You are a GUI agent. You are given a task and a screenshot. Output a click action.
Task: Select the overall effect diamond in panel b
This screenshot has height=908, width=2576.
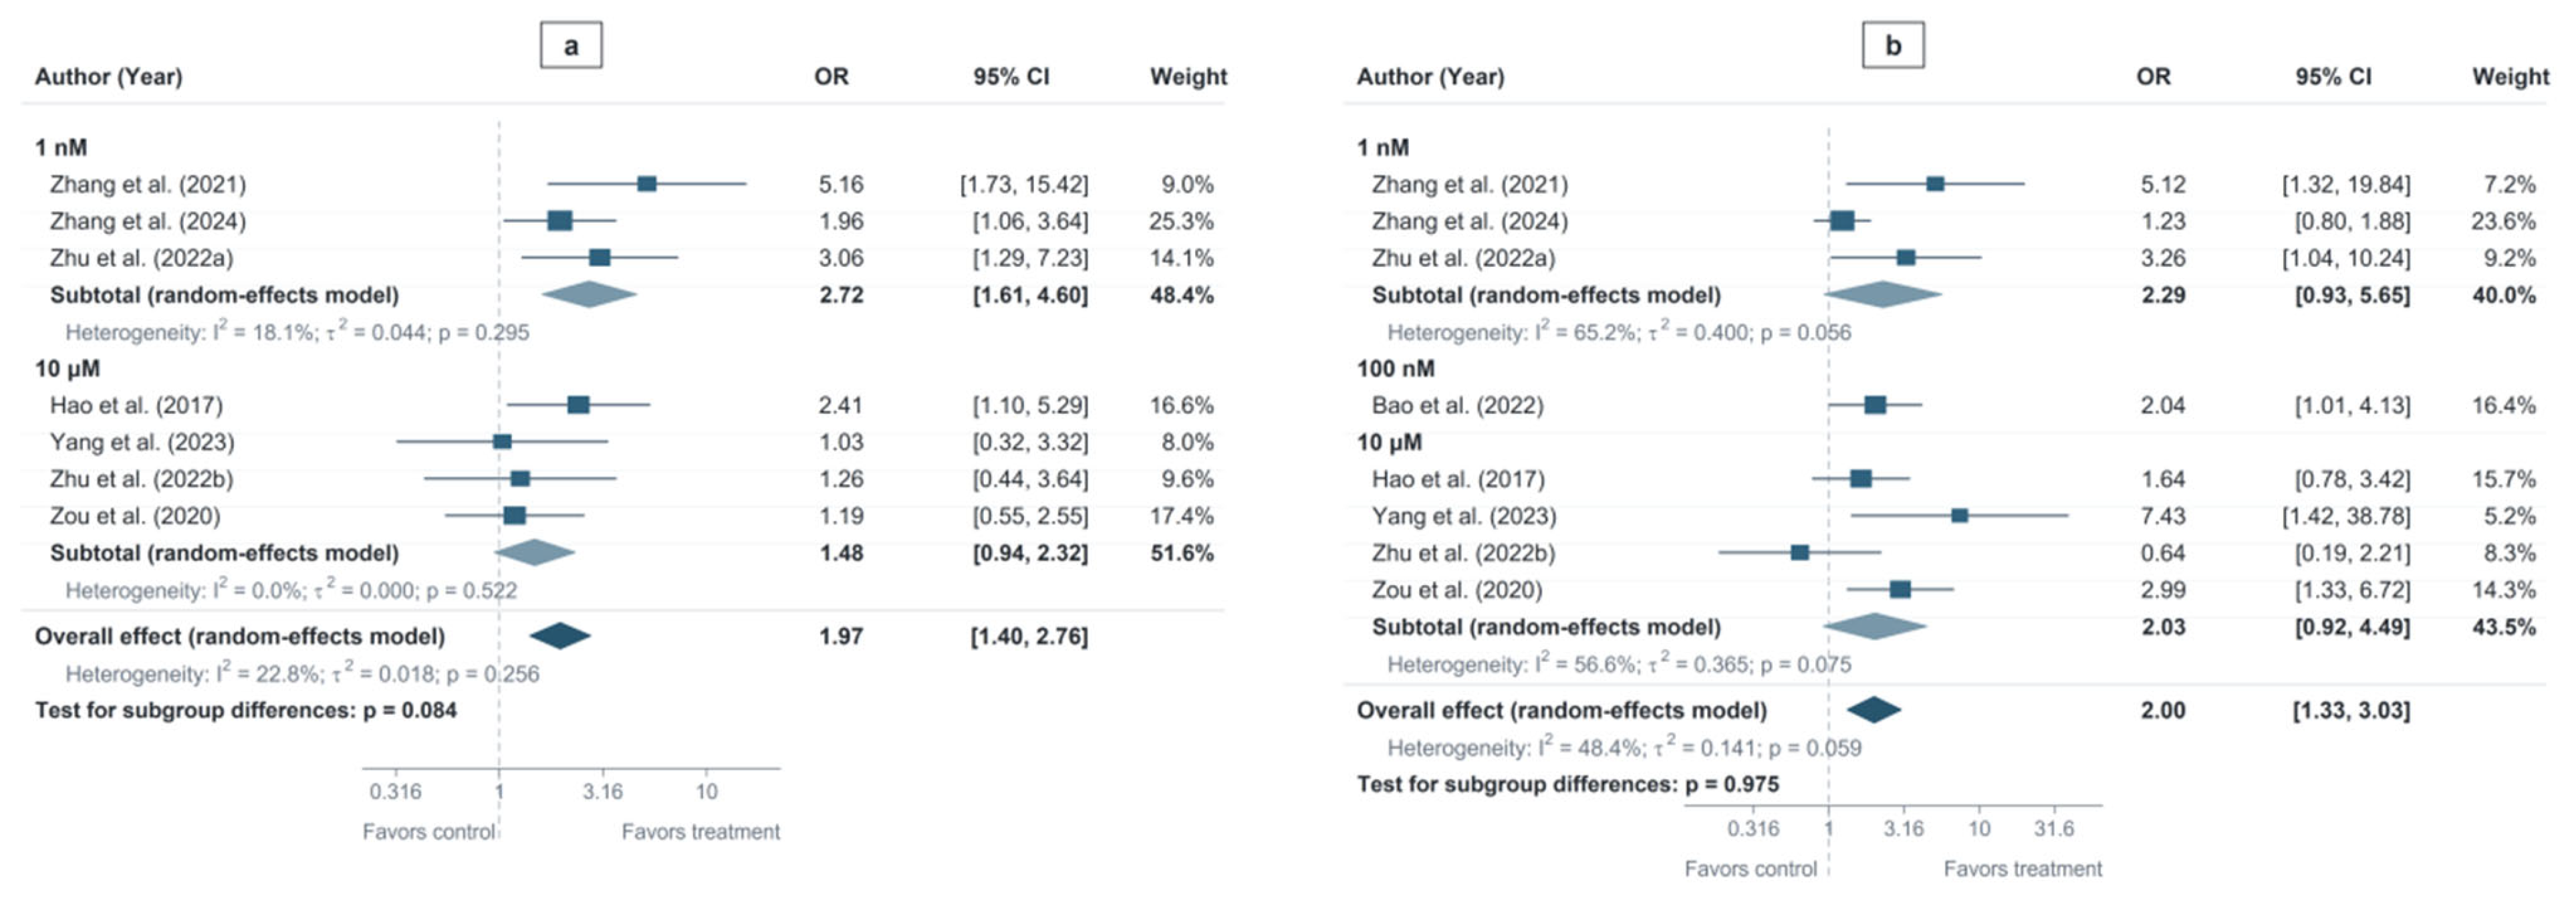click(1873, 710)
